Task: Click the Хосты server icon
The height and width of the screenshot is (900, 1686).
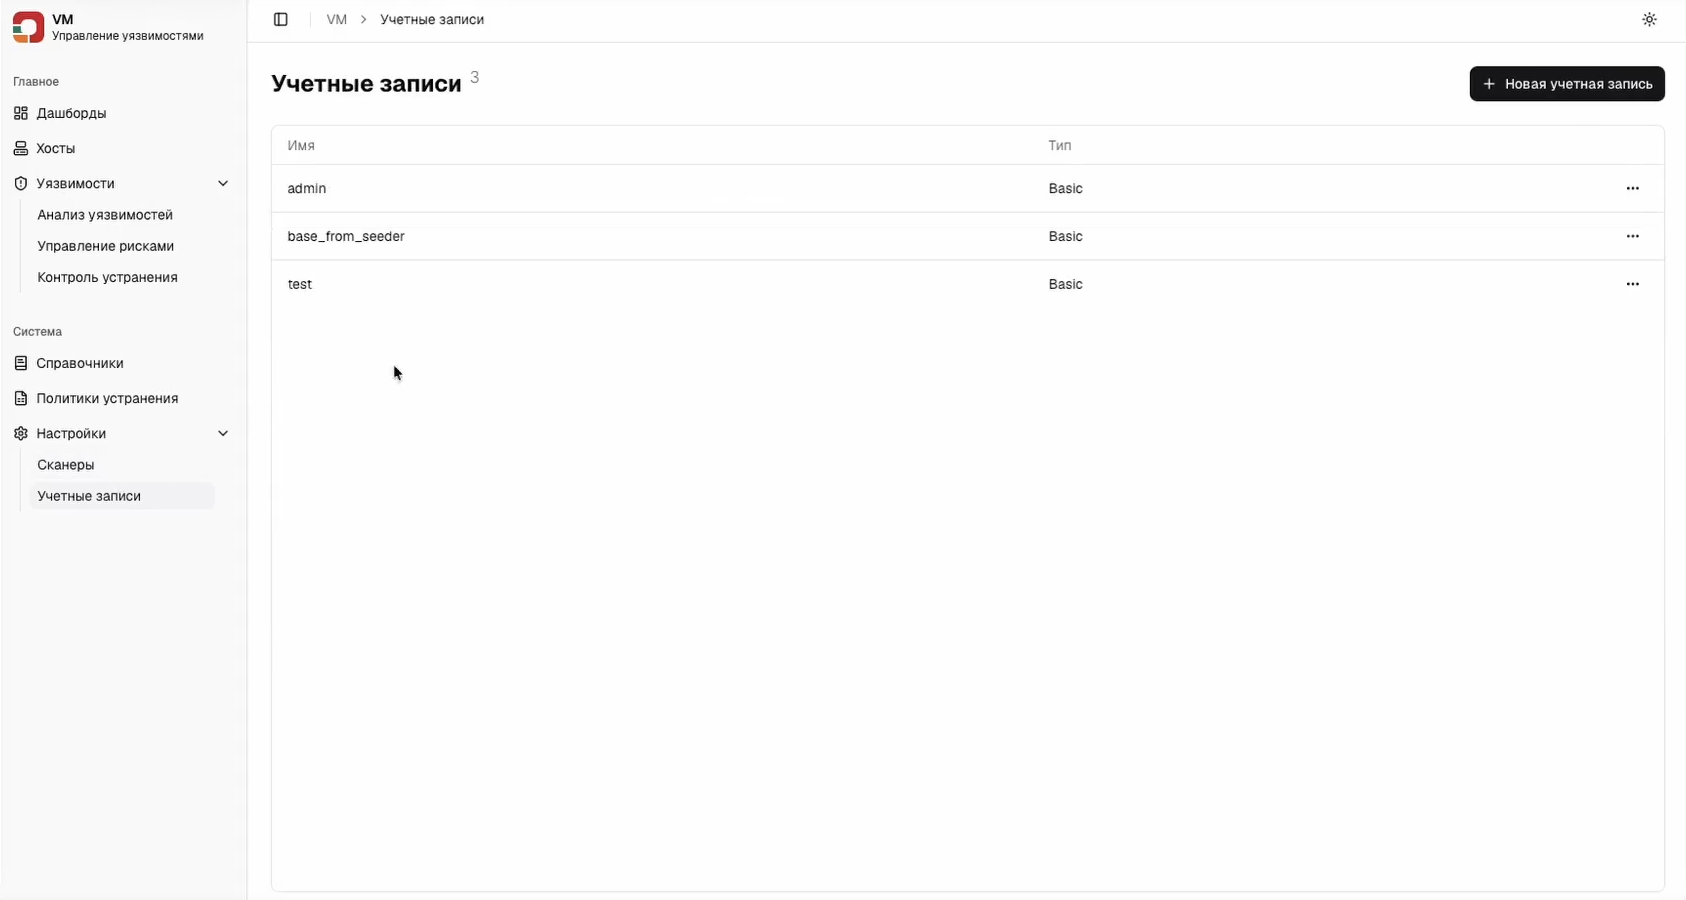Action: (x=21, y=148)
